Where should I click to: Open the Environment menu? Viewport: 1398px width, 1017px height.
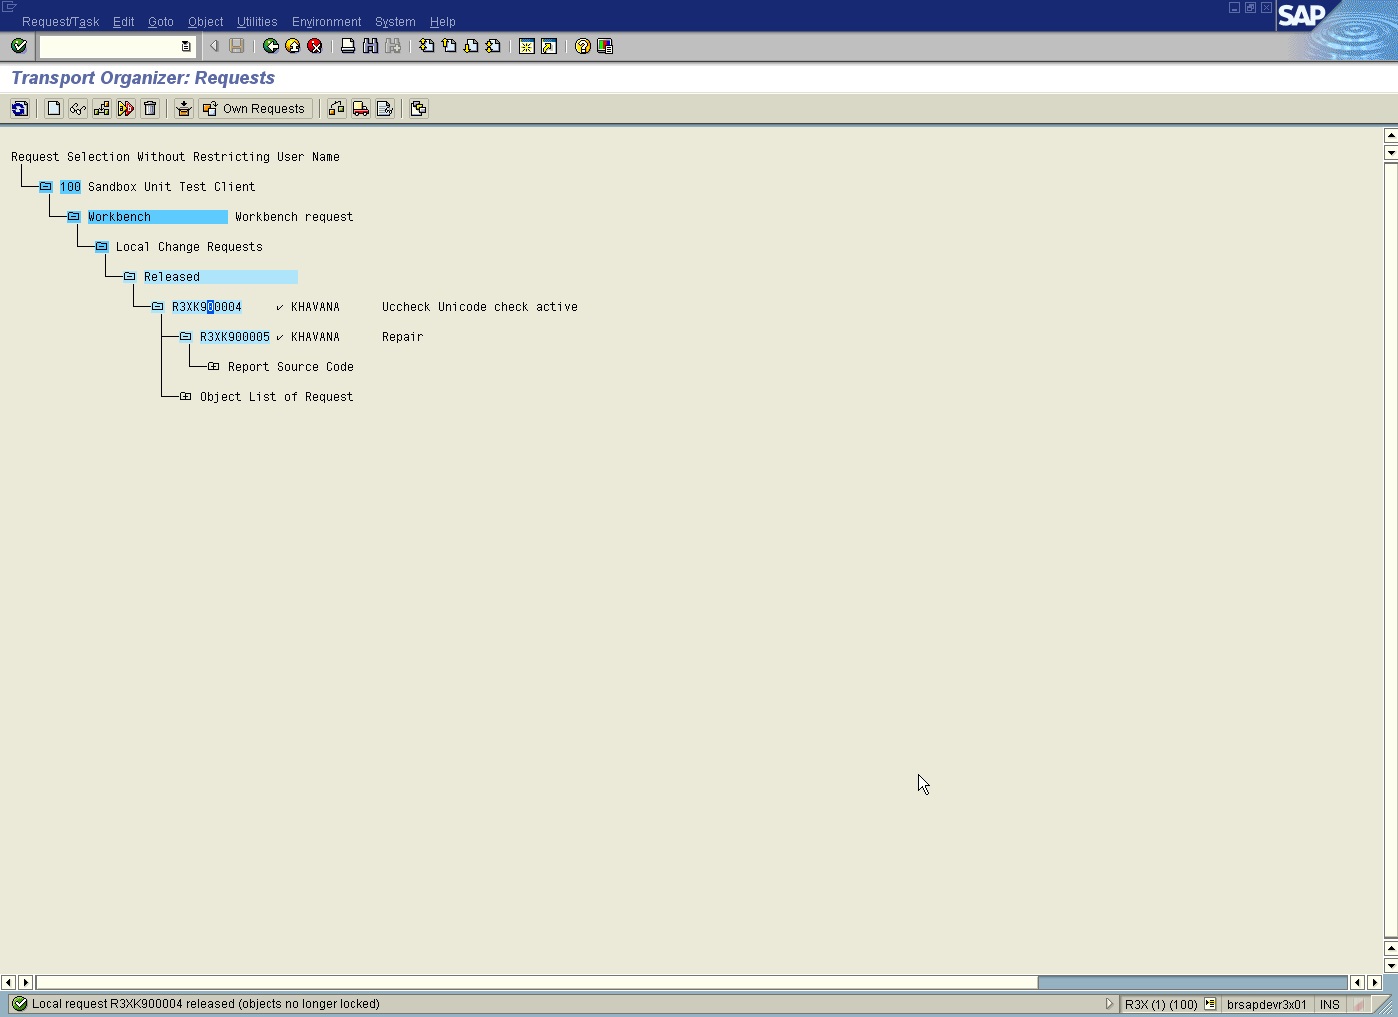tap(326, 21)
